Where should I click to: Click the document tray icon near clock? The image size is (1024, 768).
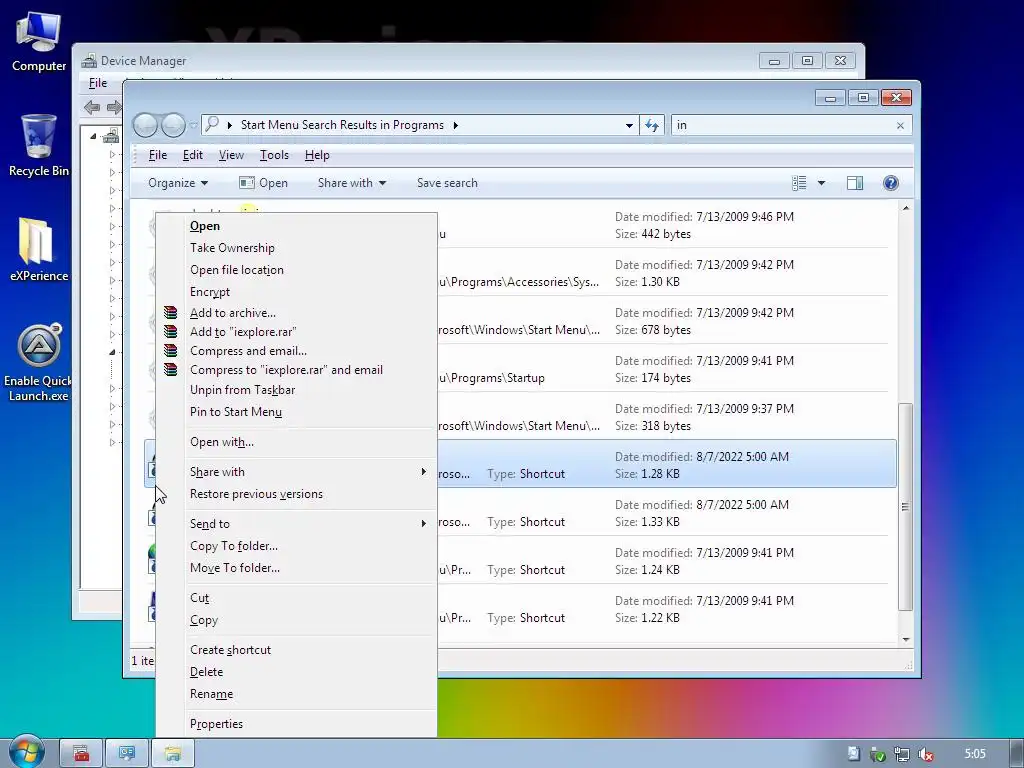[x=854, y=754]
